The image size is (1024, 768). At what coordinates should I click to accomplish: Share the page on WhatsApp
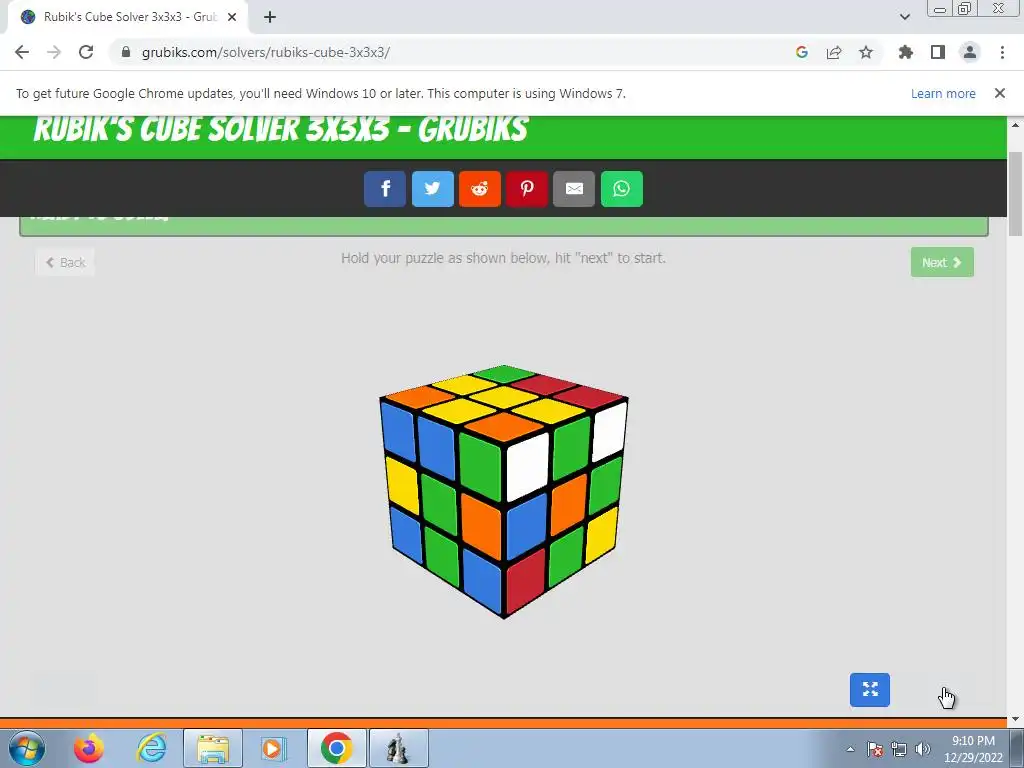(x=622, y=189)
